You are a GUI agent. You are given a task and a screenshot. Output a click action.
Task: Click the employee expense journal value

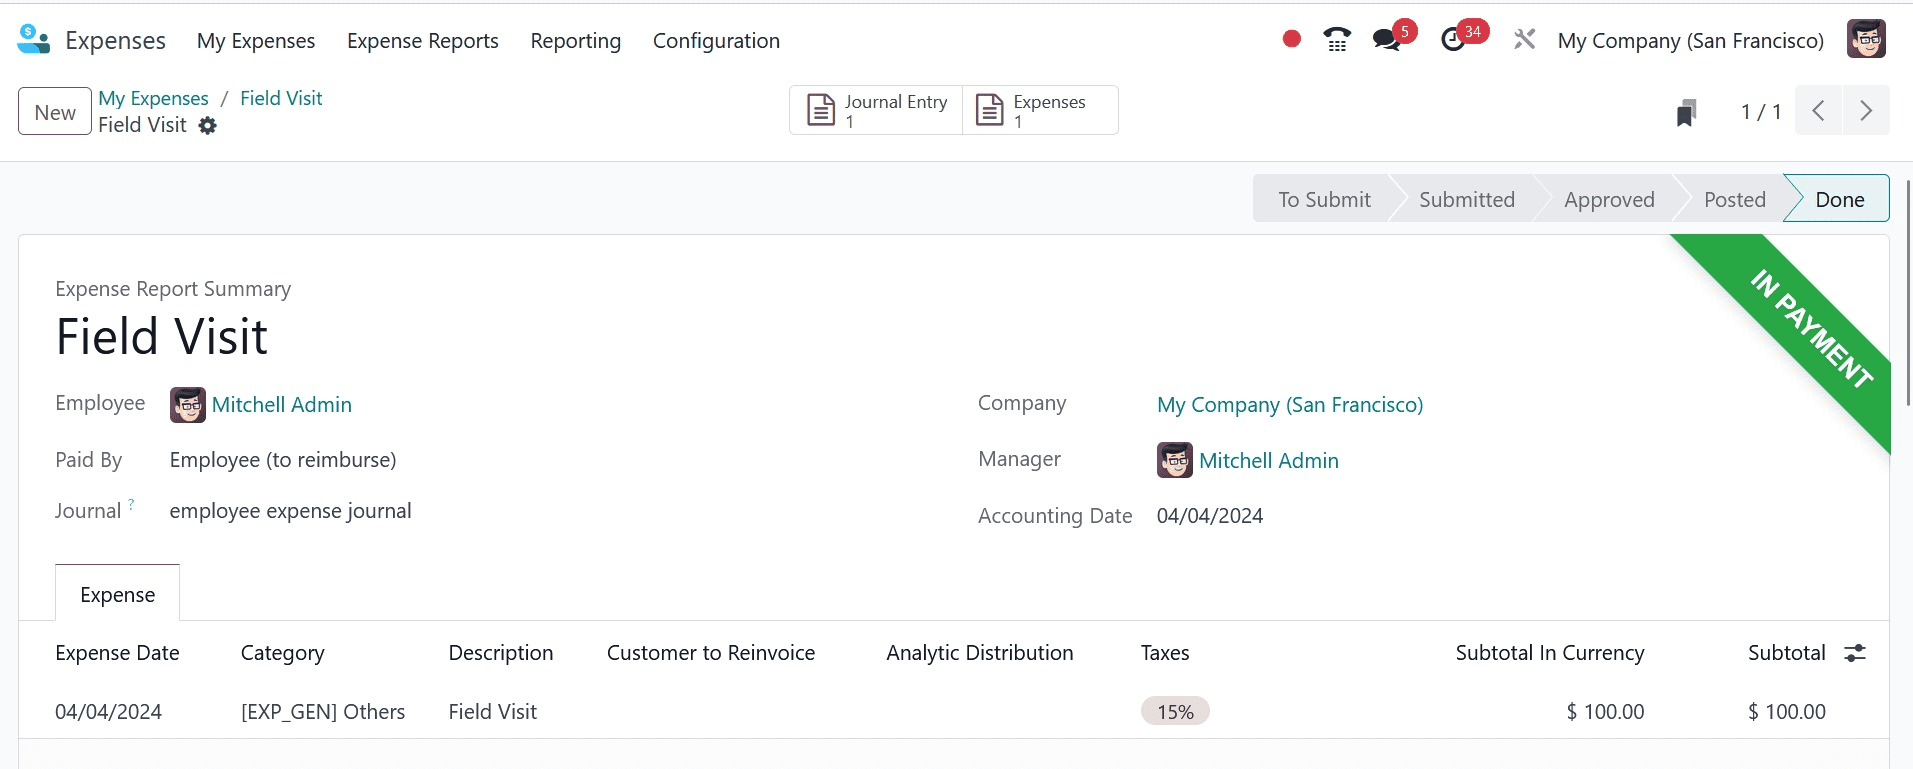(x=290, y=511)
